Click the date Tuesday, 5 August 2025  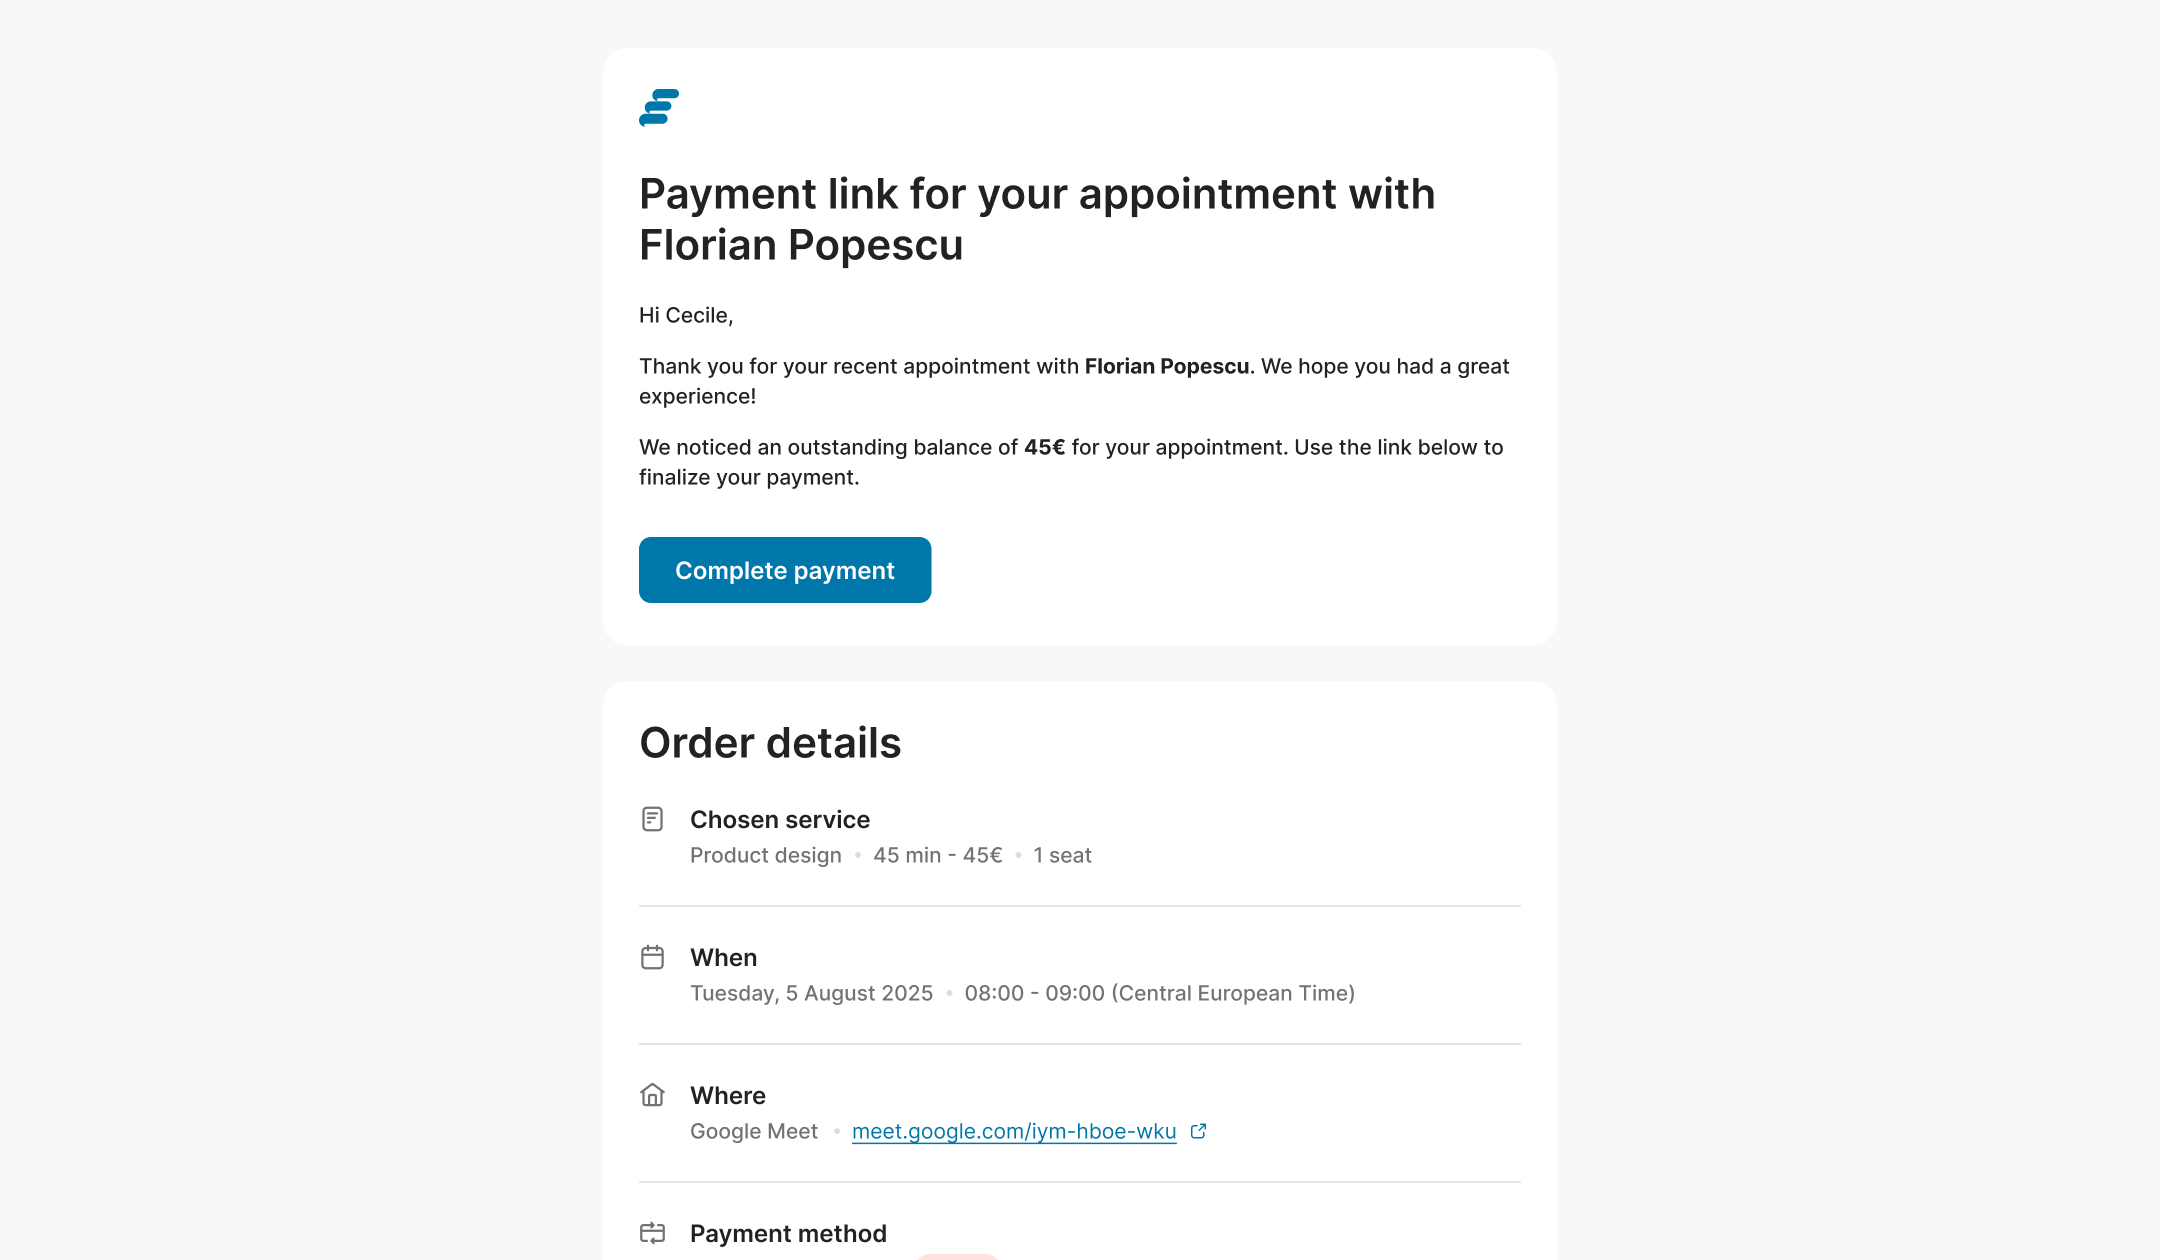[x=811, y=993]
